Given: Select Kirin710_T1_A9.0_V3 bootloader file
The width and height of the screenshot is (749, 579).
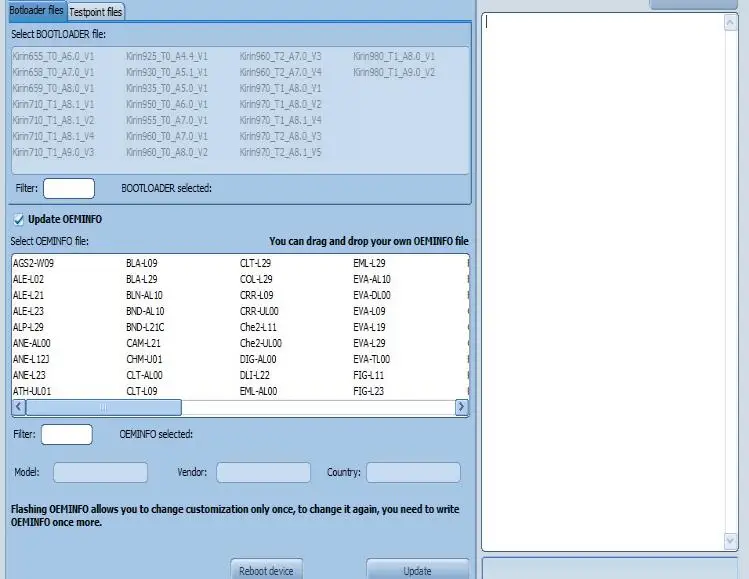Looking at the screenshot, I should pos(54,152).
